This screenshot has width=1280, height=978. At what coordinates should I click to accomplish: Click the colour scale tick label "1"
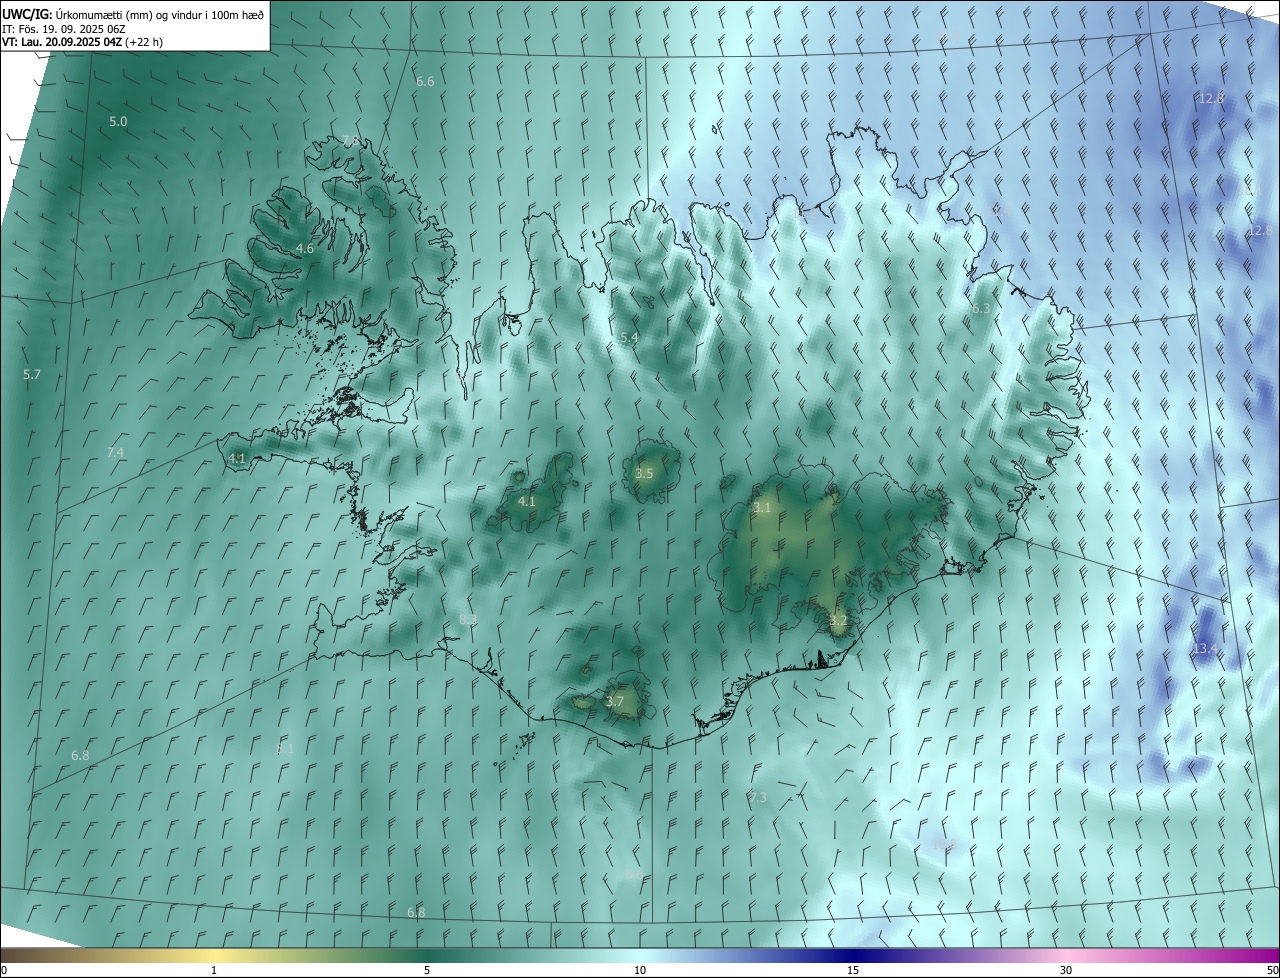[x=214, y=970]
